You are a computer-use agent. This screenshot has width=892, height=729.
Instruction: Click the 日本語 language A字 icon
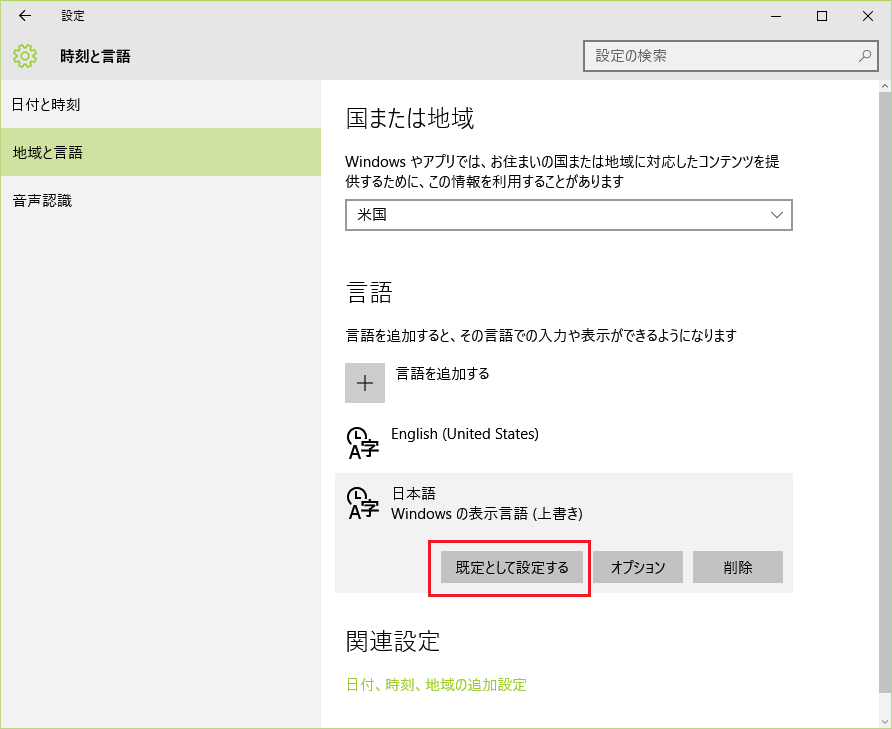coord(362,503)
